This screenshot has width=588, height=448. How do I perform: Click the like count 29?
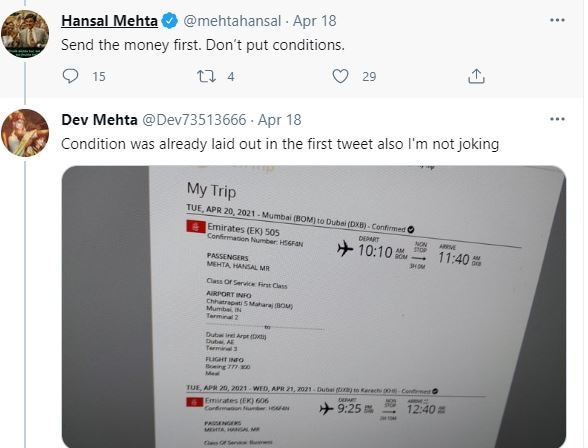(369, 77)
